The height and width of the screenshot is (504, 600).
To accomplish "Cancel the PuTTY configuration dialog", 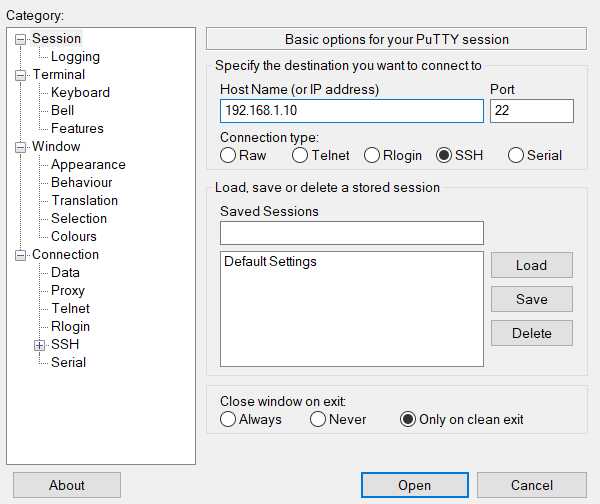I will pyautogui.click(x=532, y=485).
